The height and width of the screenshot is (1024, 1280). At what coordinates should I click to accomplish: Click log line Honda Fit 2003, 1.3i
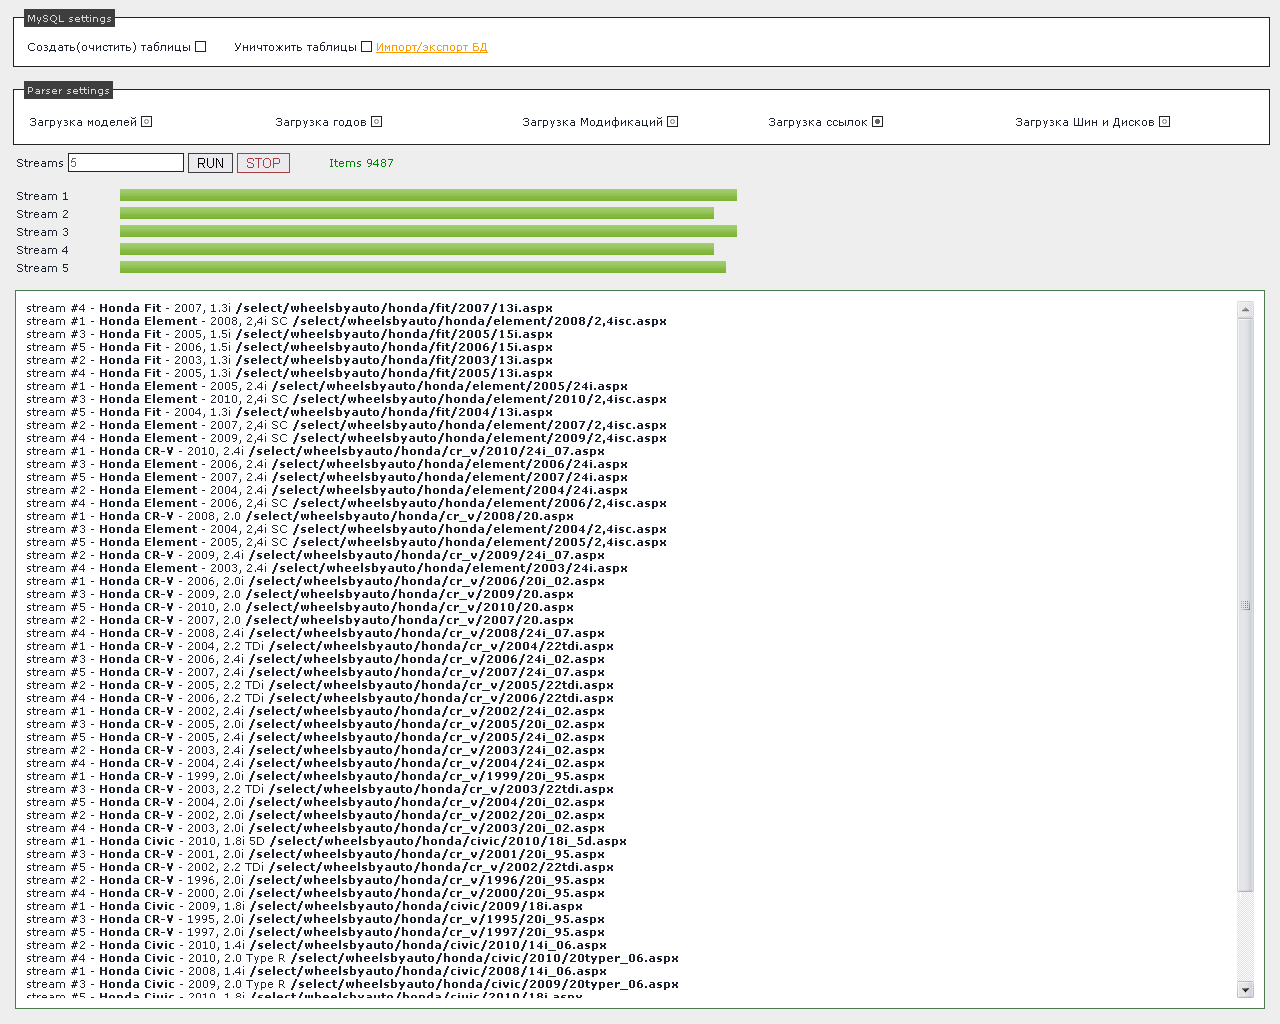click(x=289, y=360)
